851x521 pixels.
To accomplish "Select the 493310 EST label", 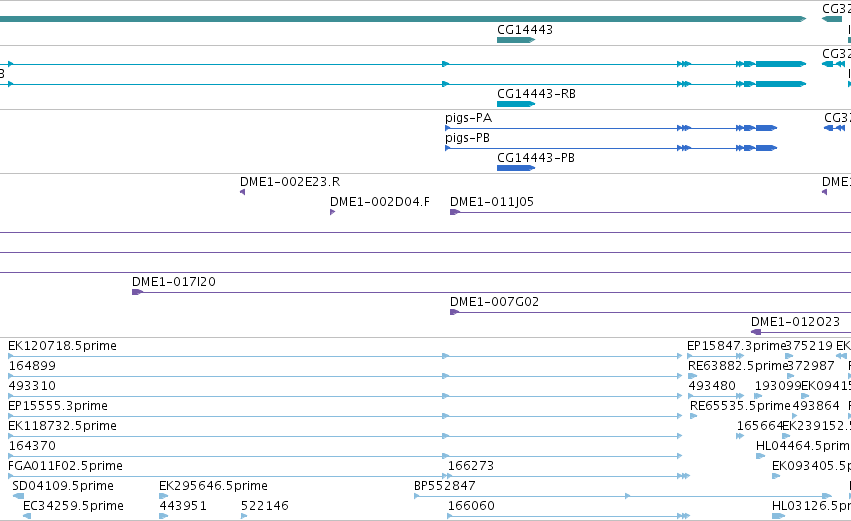I will click(32, 386).
